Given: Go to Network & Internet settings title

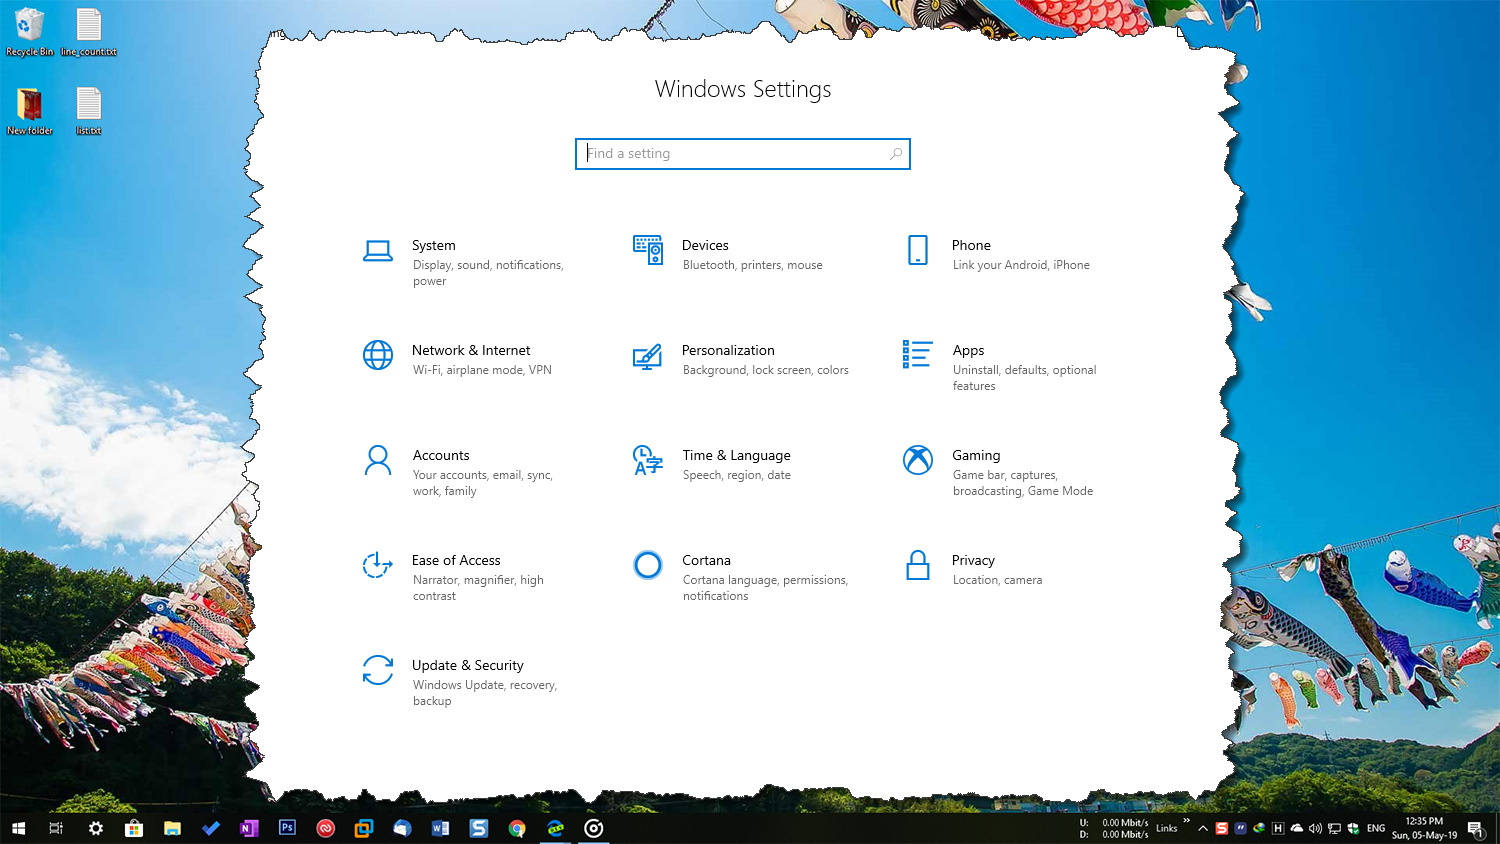Looking at the screenshot, I should click(x=471, y=350).
